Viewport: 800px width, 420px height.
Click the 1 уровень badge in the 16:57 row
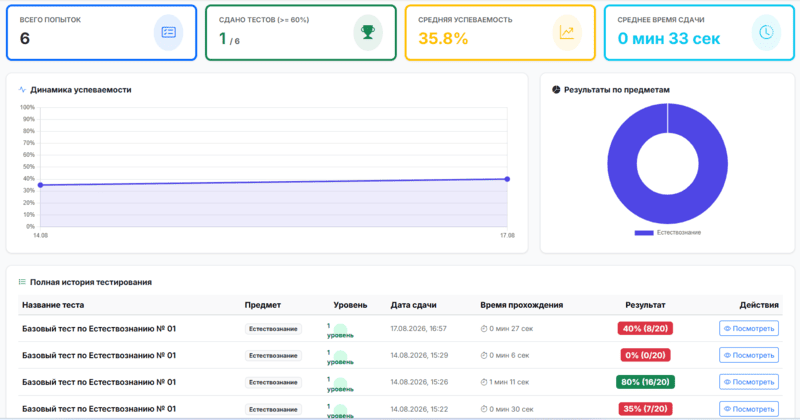340,330
